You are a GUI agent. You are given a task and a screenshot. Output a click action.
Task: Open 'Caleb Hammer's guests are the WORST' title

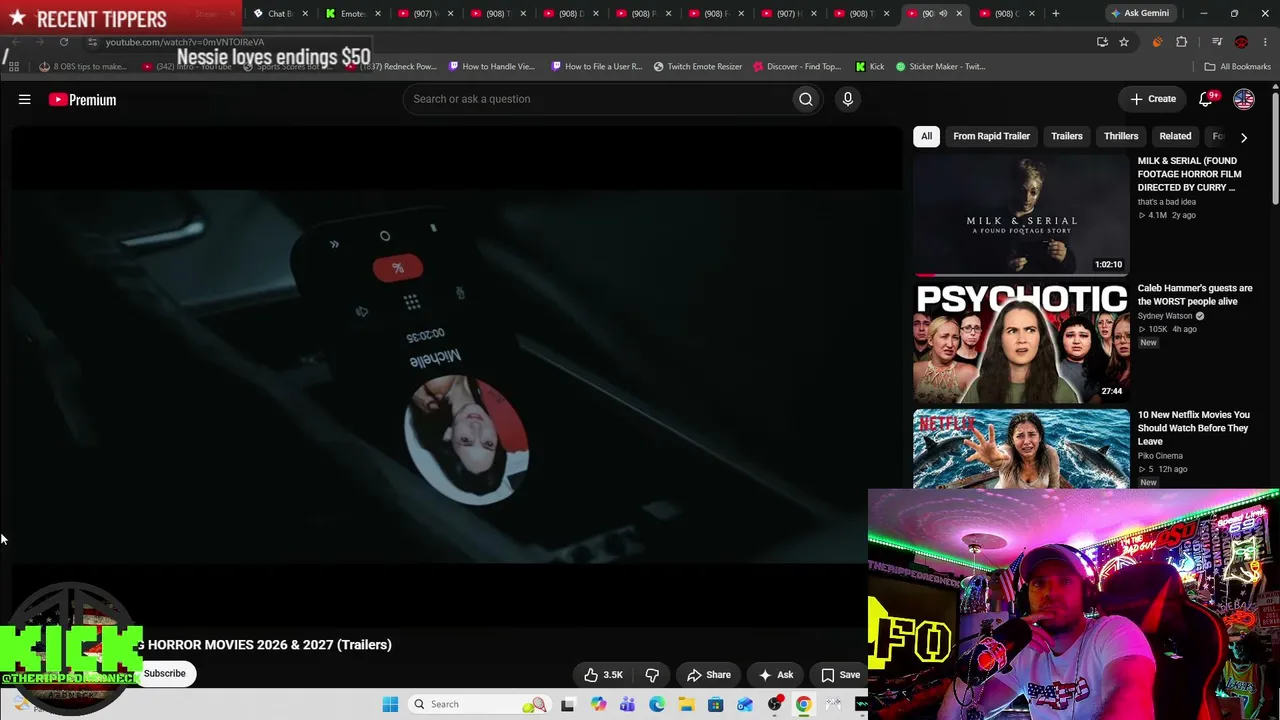click(x=1195, y=295)
